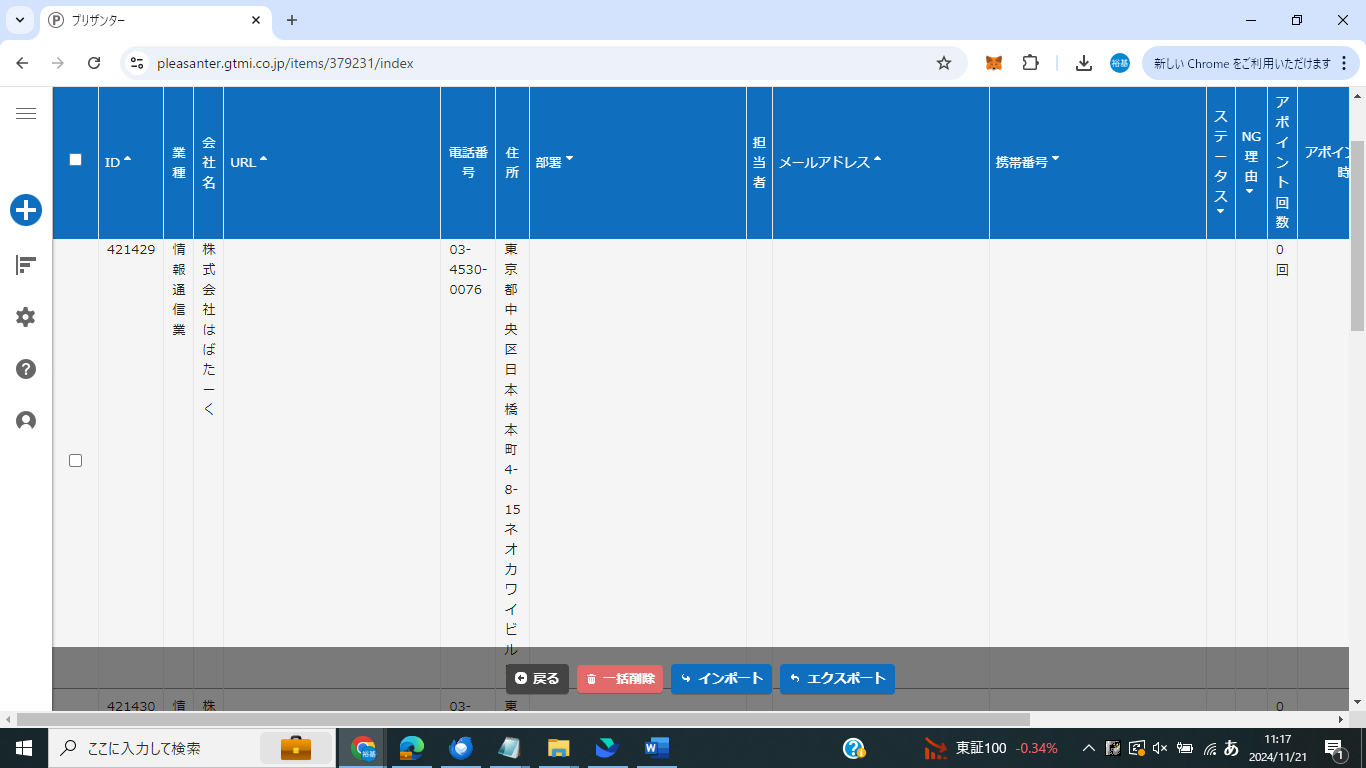Click the エクスポート button
The height and width of the screenshot is (768, 1366).
pos(837,679)
